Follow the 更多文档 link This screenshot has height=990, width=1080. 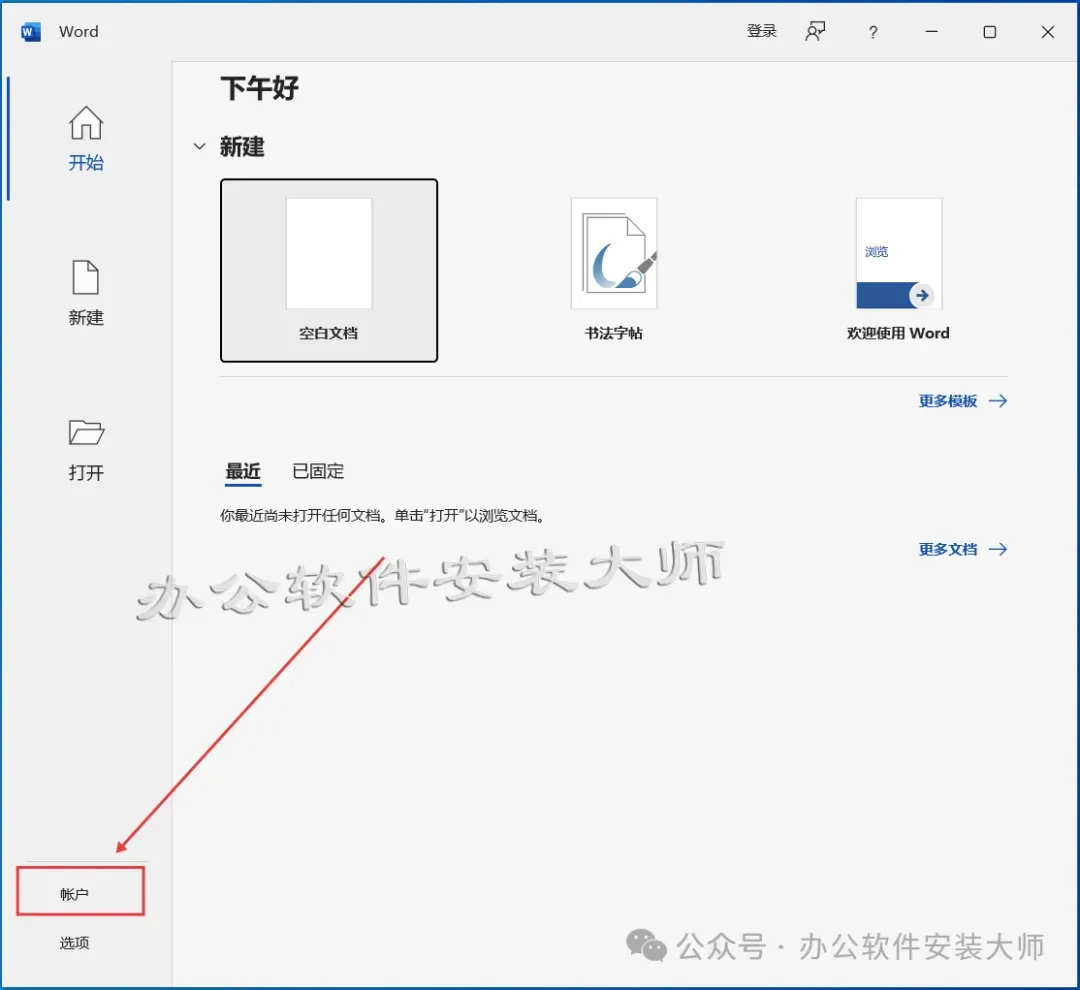tap(963, 549)
